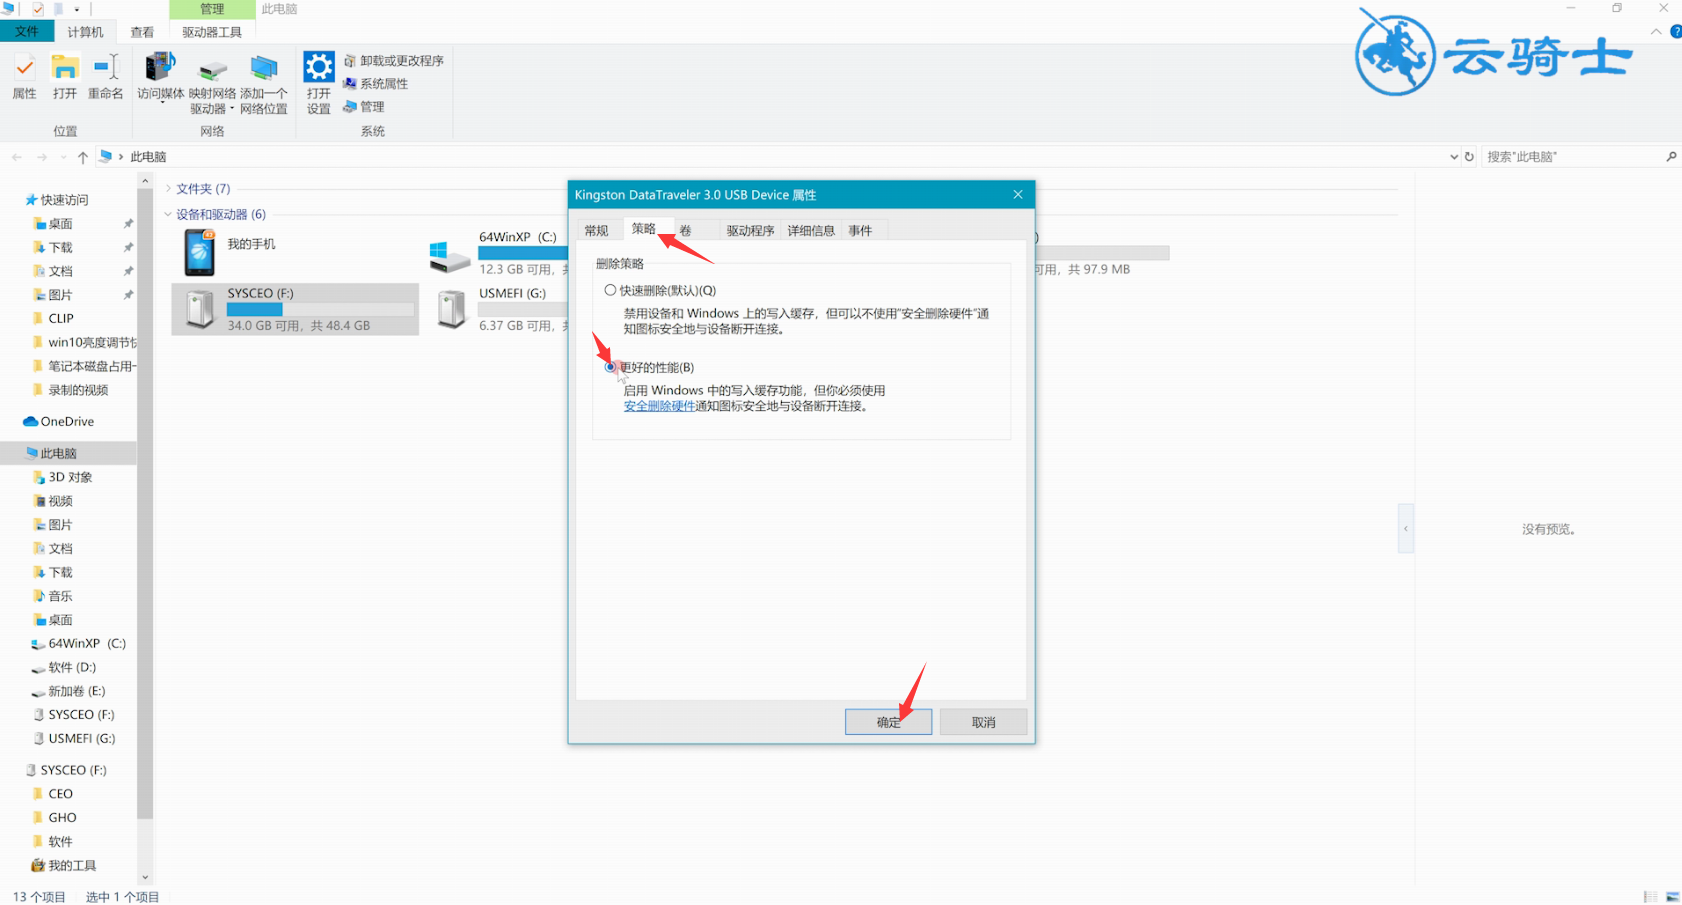Switch to the Events tab in the dialog
The height and width of the screenshot is (905, 1682).
coord(860,231)
